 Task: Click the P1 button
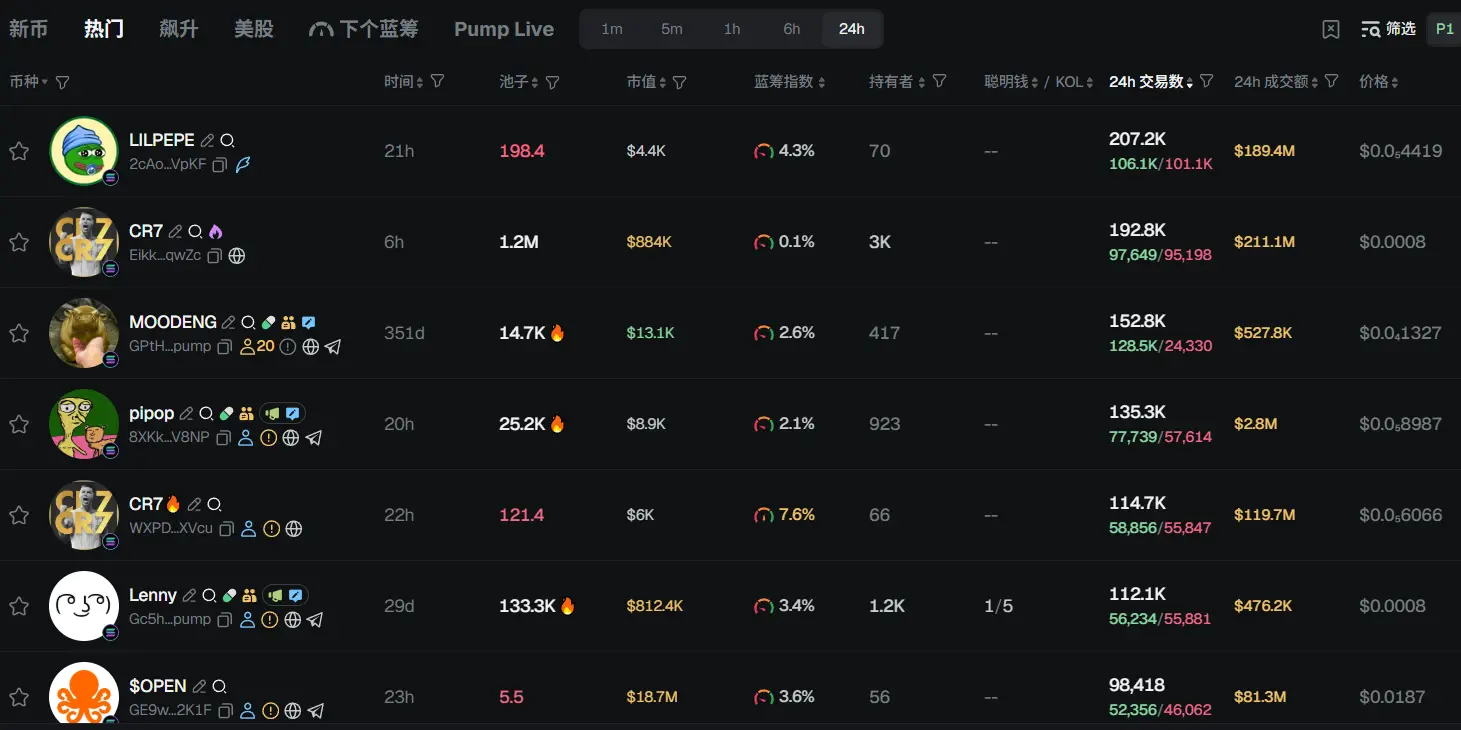pos(1444,29)
